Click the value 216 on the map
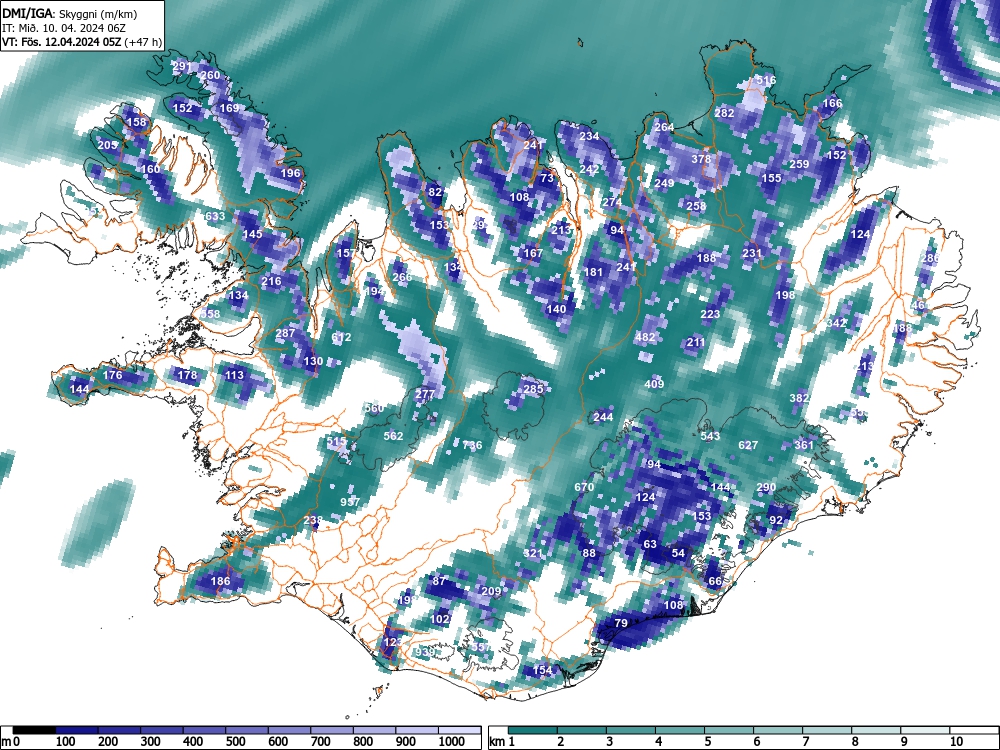Screen dimensions: 1000x750 pyautogui.click(x=271, y=281)
